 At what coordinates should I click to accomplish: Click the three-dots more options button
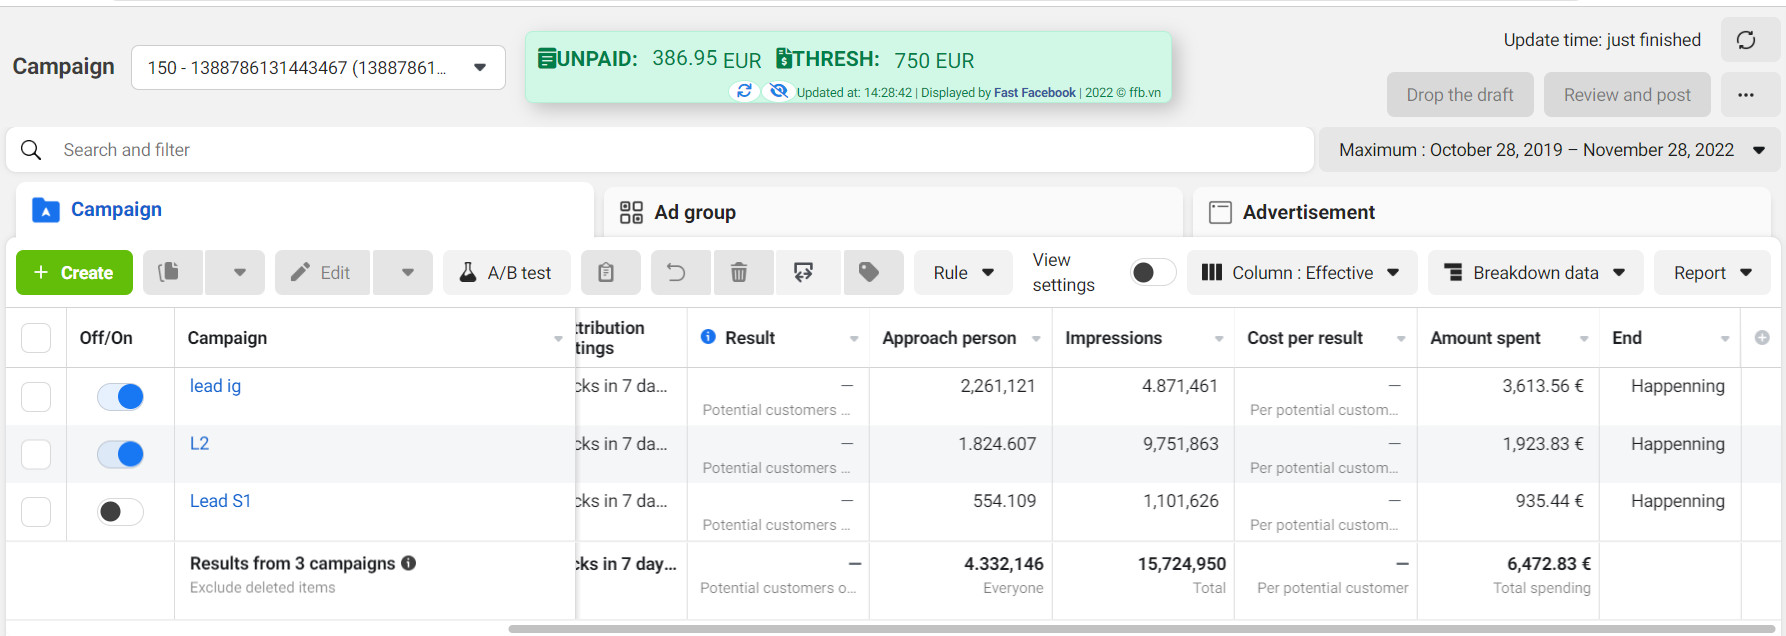pyautogui.click(x=1746, y=95)
